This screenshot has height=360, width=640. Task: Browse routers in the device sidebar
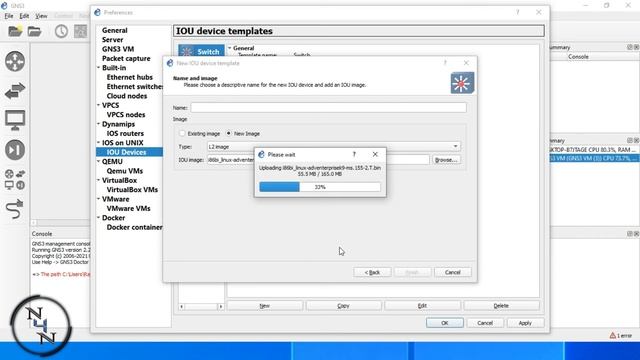[15, 61]
